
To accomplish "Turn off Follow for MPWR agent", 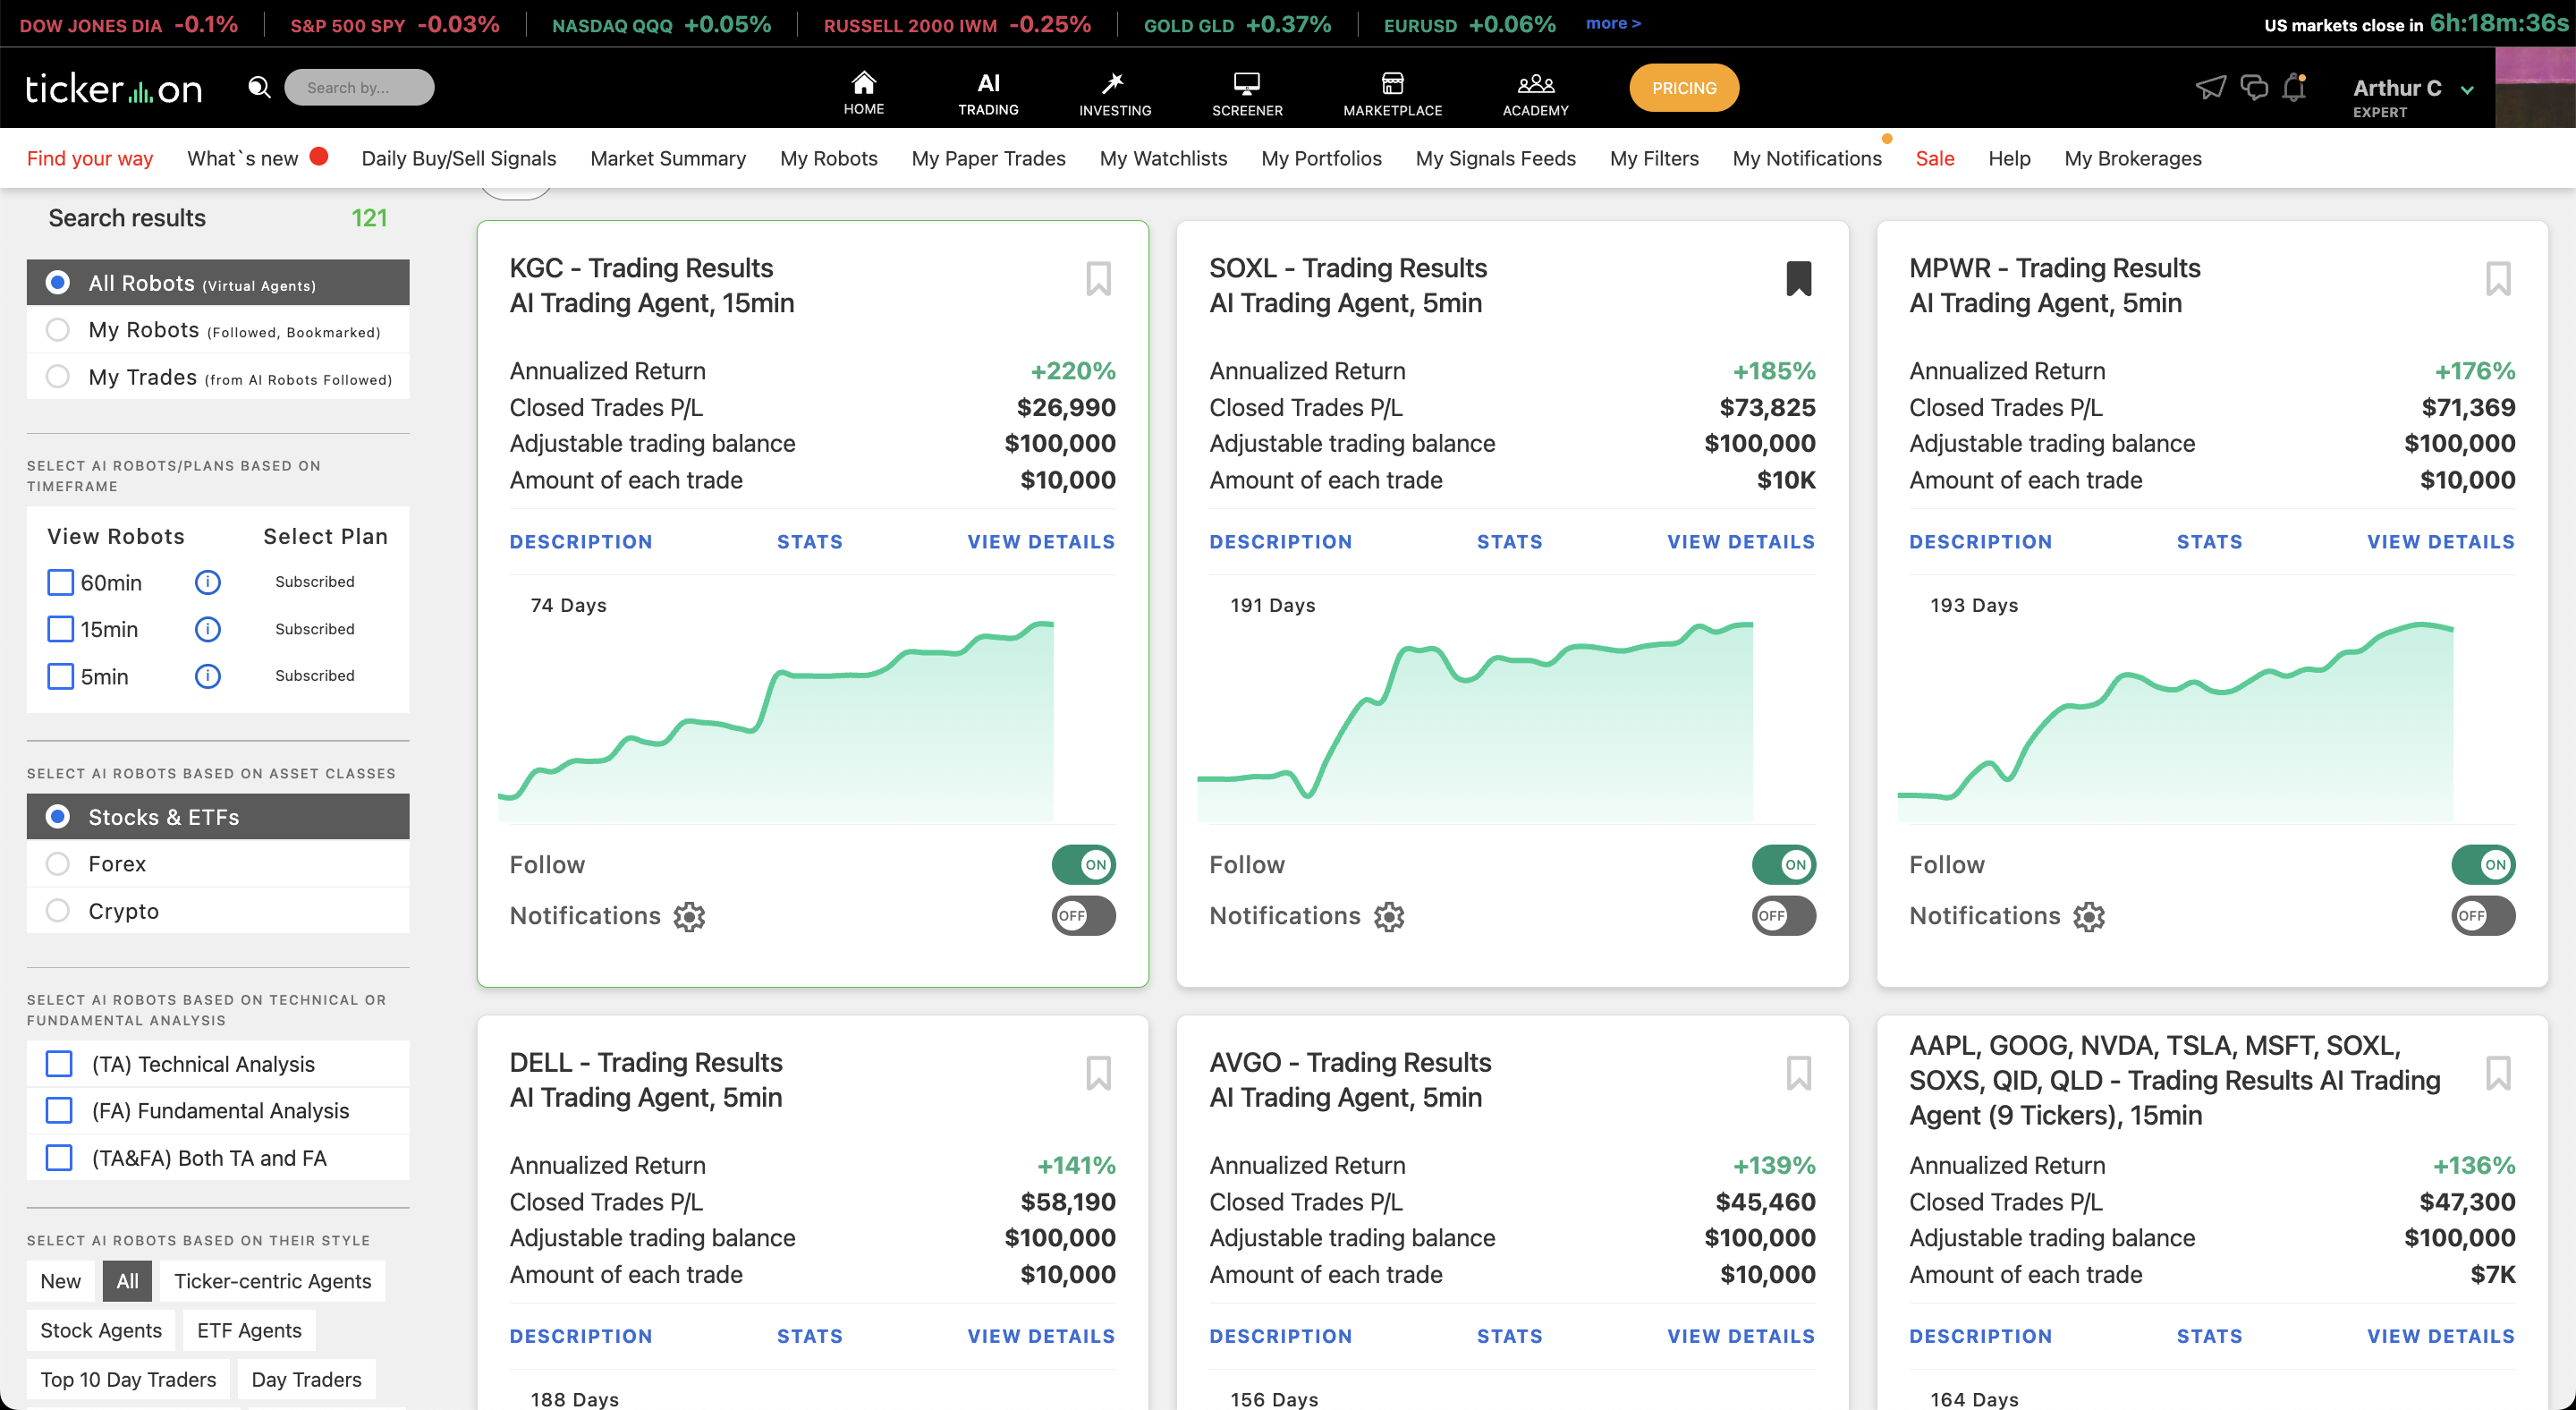I will point(2482,864).
